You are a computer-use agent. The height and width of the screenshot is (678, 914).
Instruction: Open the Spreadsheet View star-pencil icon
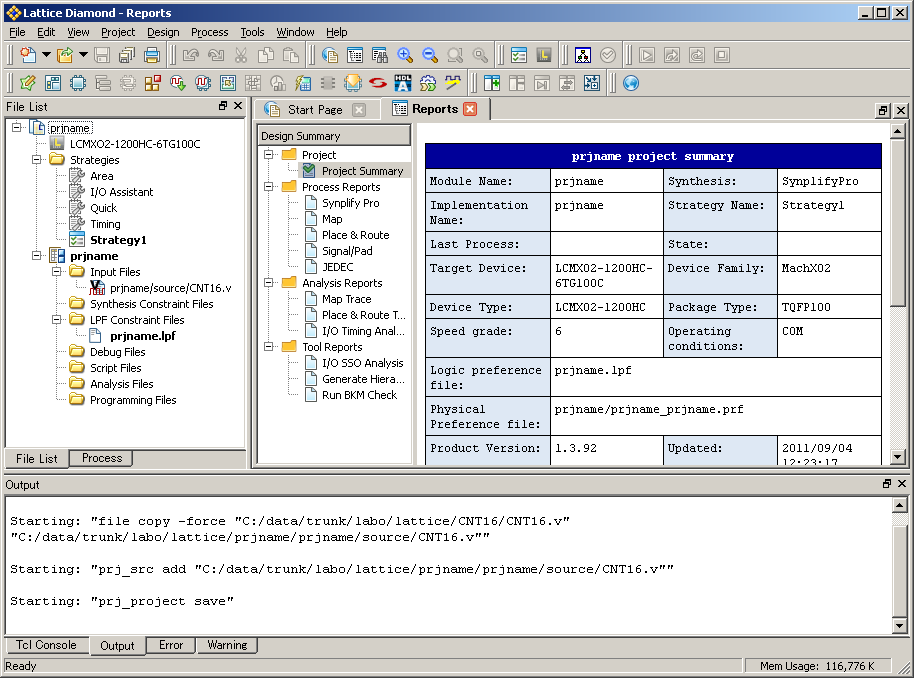(28, 83)
